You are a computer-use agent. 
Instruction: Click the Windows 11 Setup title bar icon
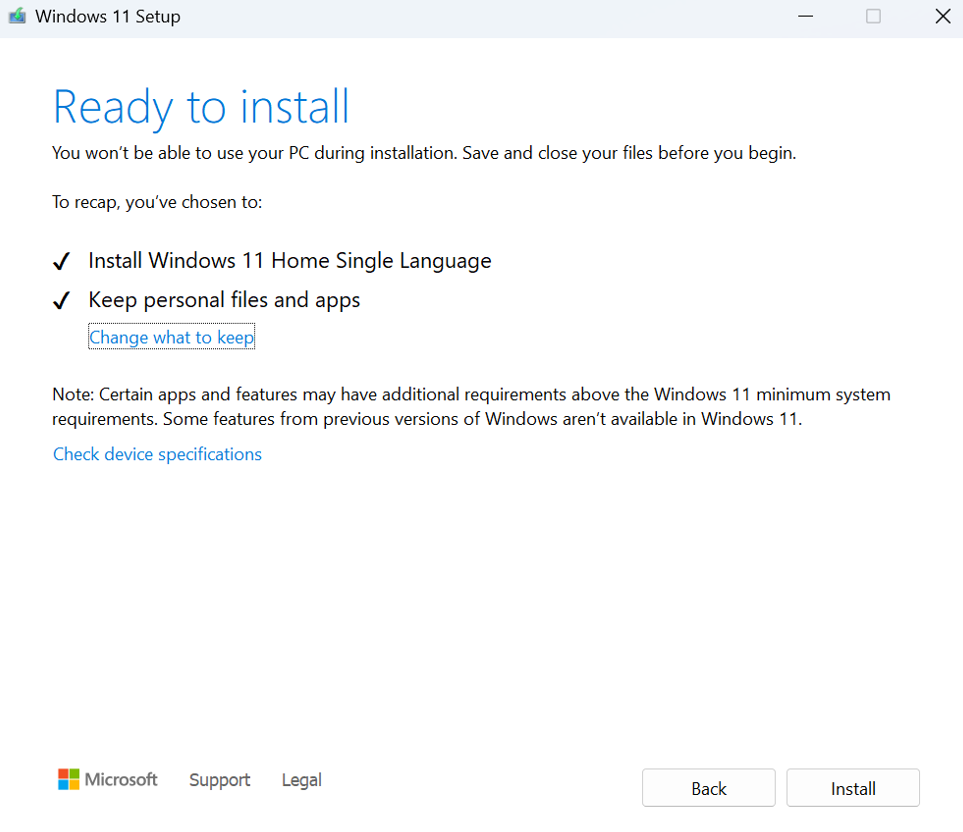tap(17, 17)
